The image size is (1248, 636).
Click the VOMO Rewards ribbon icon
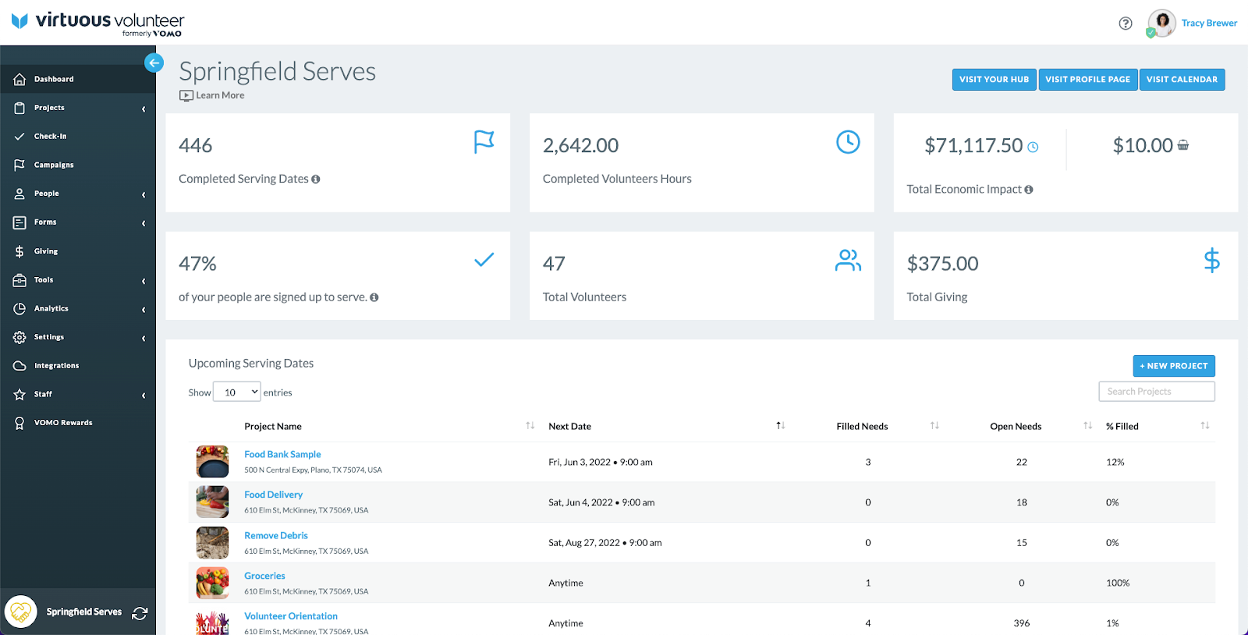(19, 423)
